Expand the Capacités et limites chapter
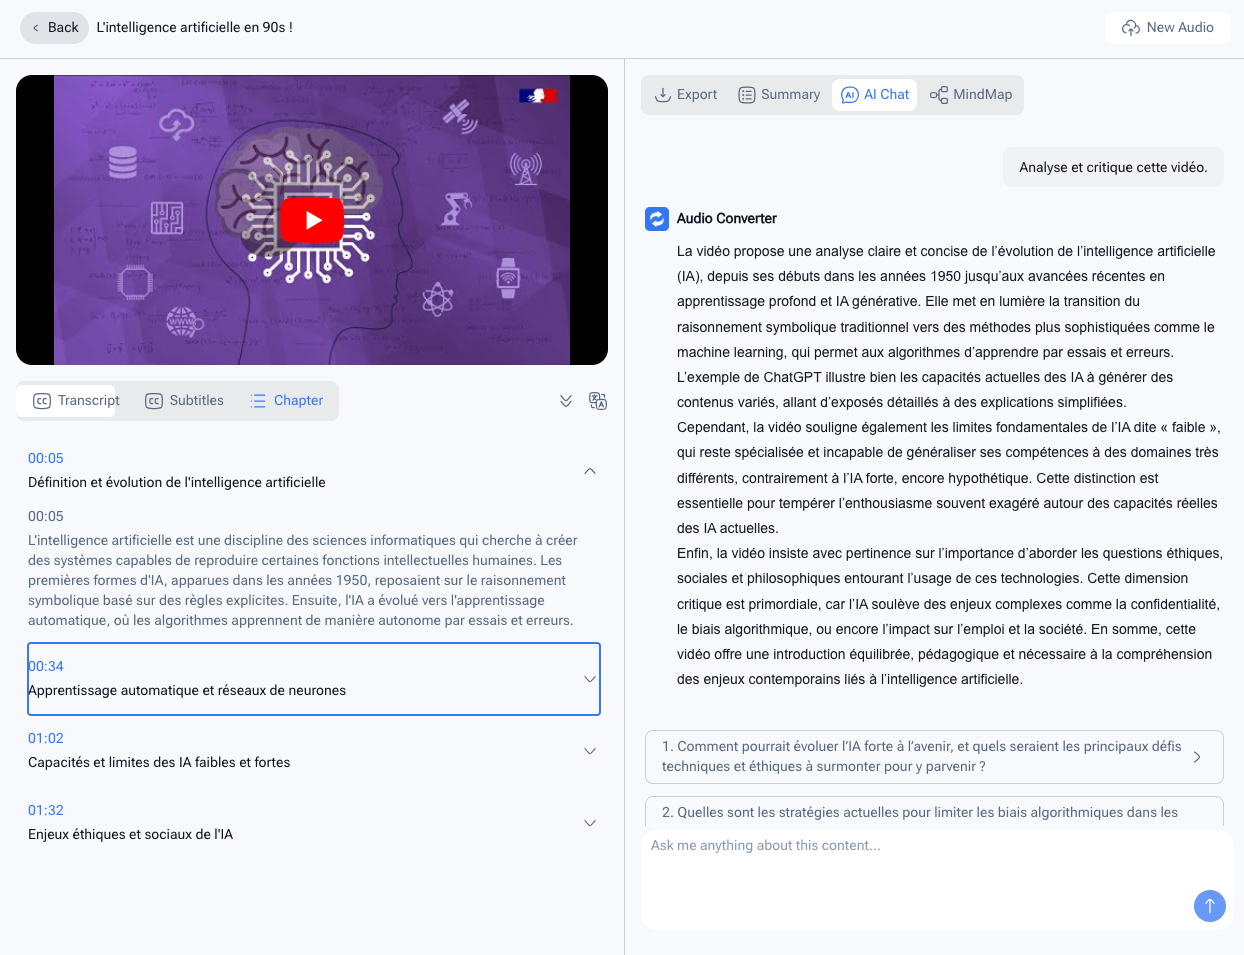 590,751
